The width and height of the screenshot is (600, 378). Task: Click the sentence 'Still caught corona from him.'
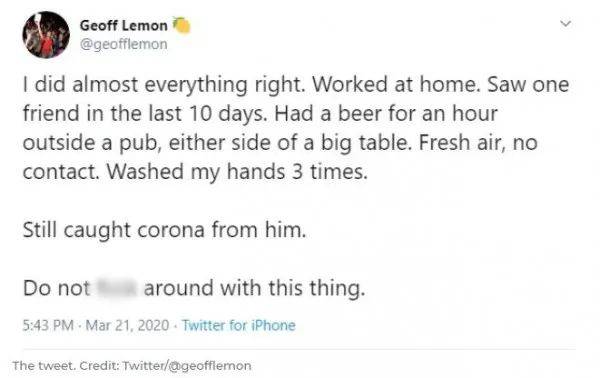(165, 230)
